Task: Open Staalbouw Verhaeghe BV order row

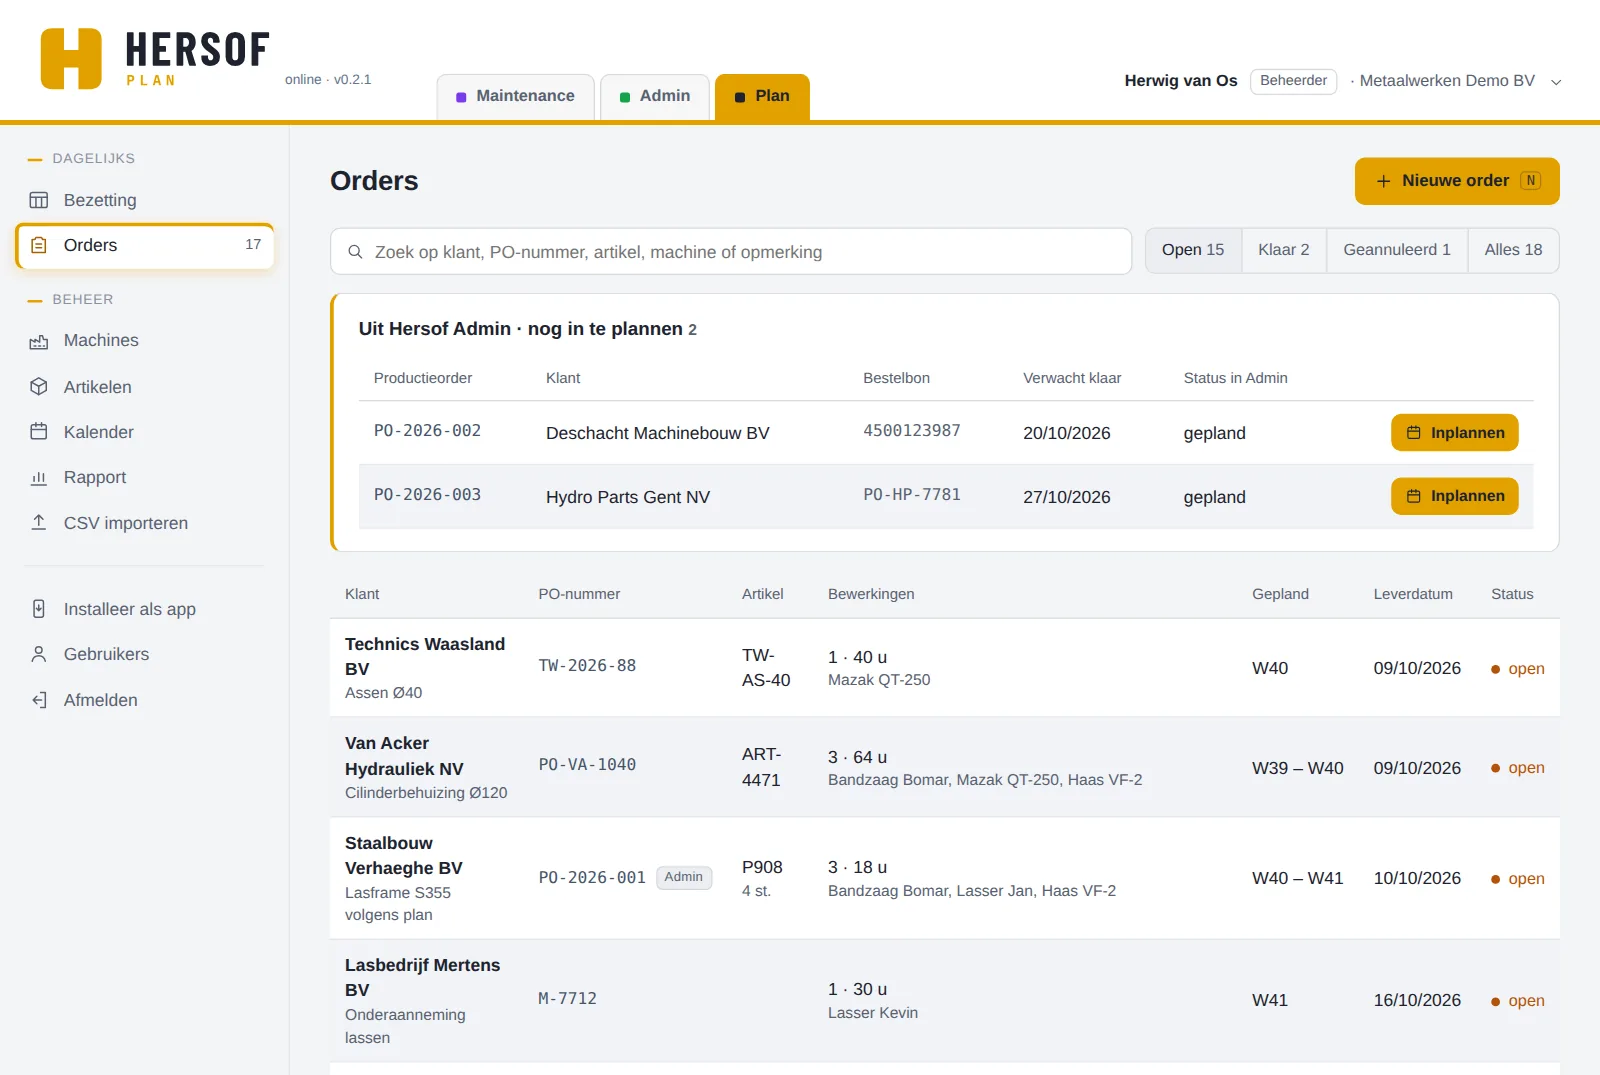Action: [x=944, y=878]
